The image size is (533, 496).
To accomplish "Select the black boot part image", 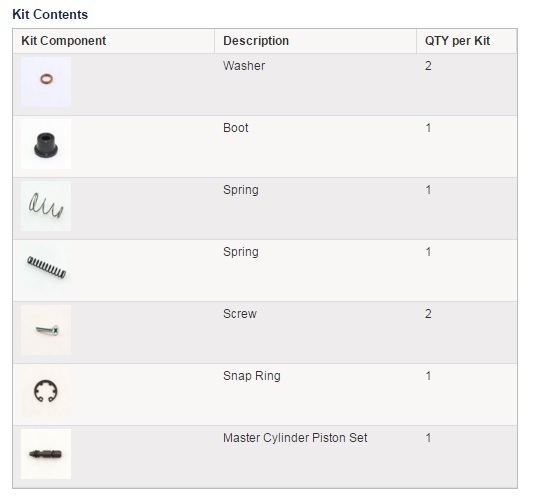I will tap(46, 144).
